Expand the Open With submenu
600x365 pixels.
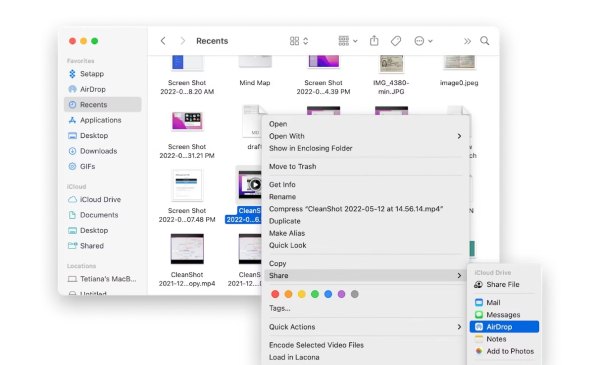click(x=365, y=136)
